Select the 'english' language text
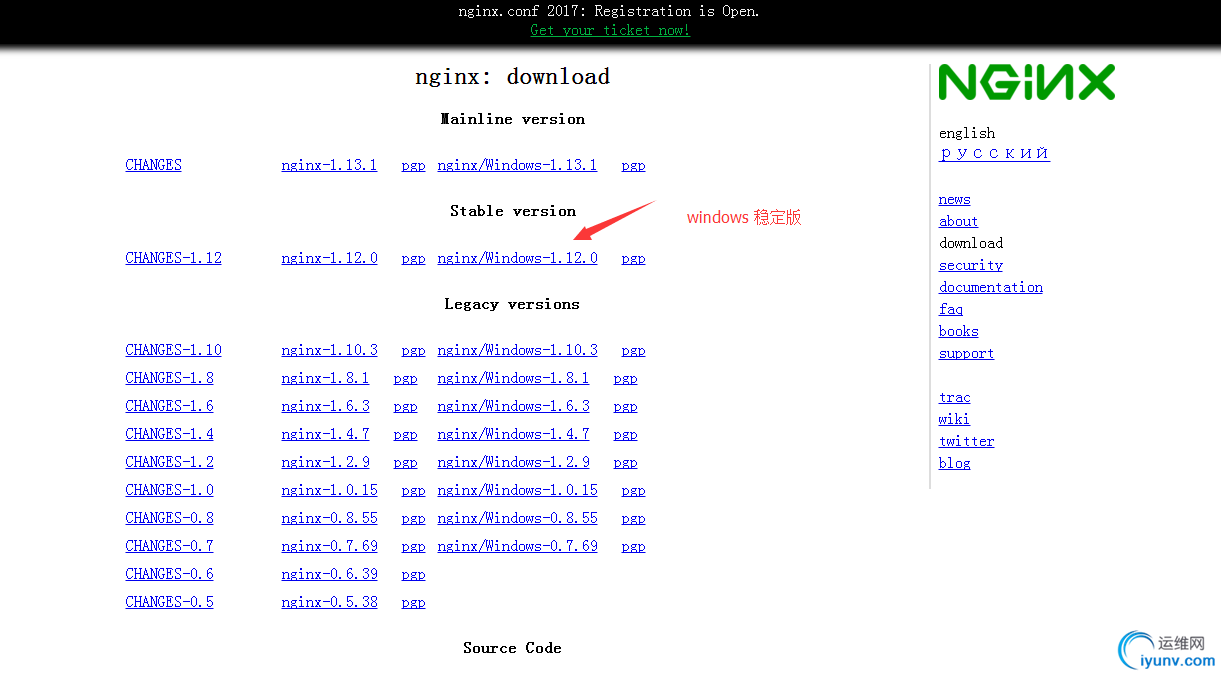The height and width of the screenshot is (677, 1221). coord(967,133)
